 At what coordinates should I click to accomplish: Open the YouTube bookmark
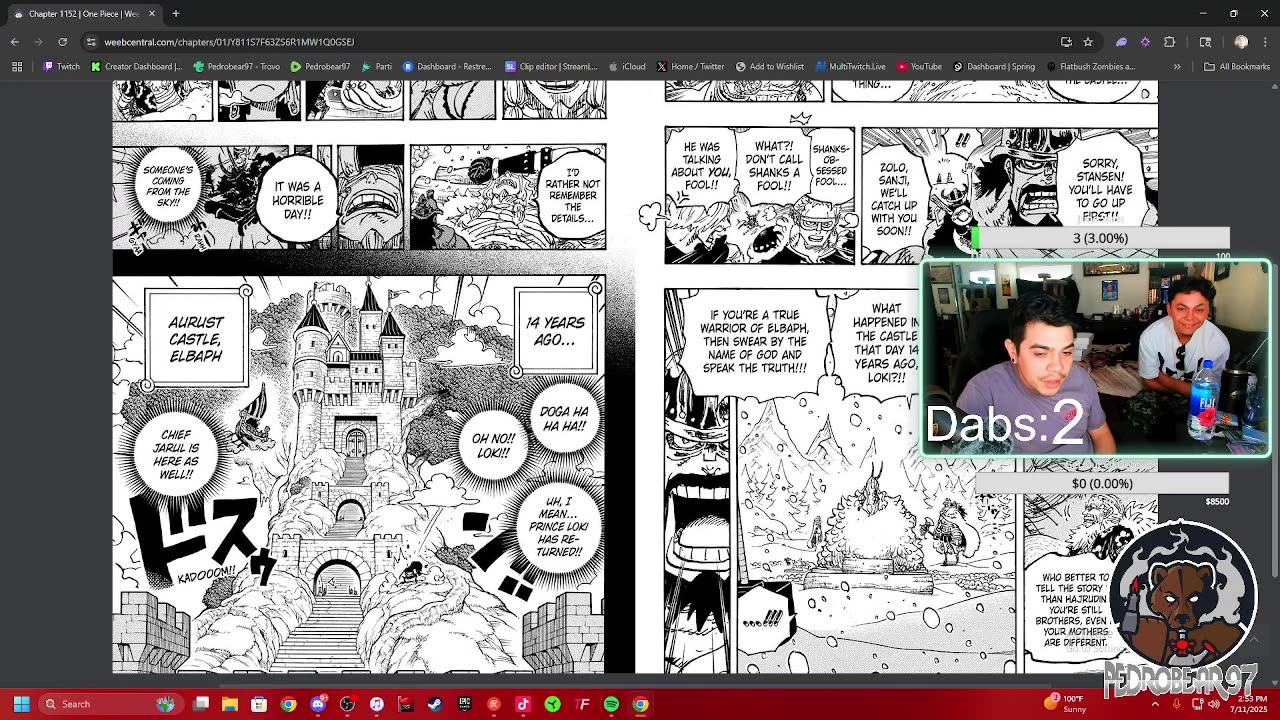point(920,67)
